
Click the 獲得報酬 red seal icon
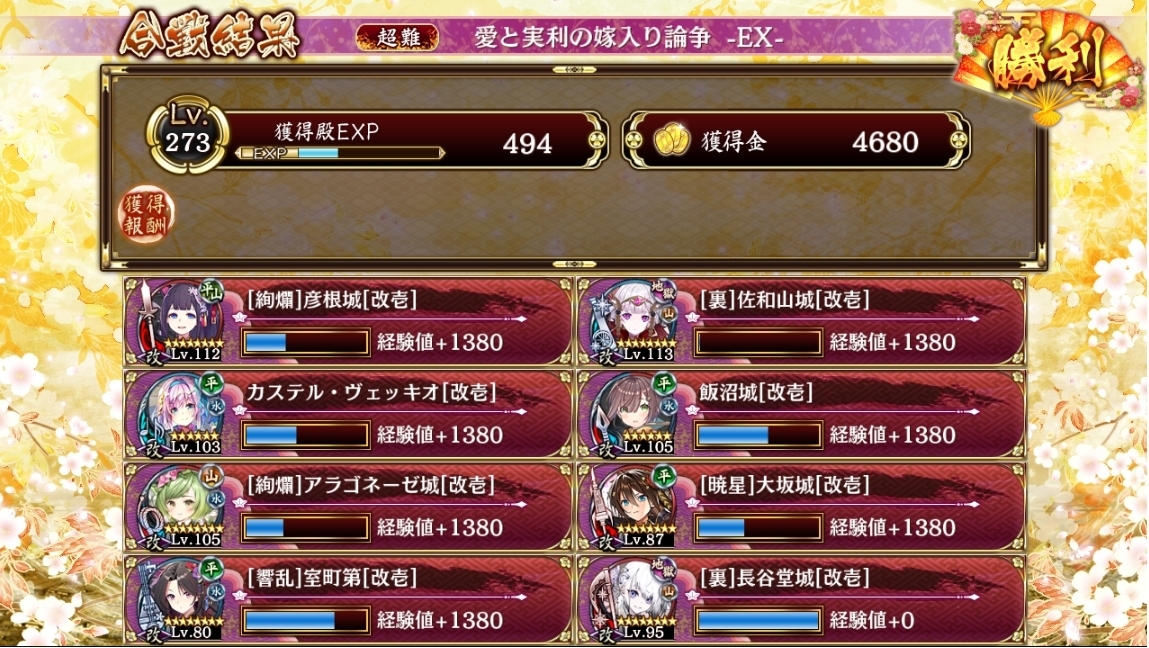pyautogui.click(x=146, y=215)
